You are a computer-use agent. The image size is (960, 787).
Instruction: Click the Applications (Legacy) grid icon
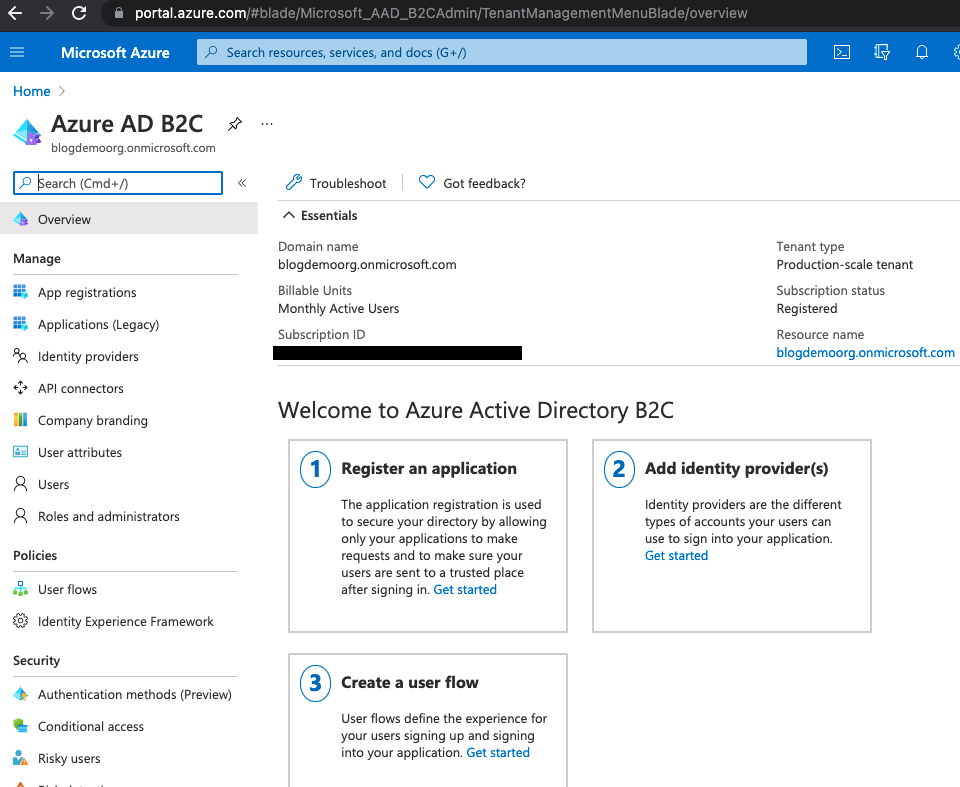[x=20, y=323]
